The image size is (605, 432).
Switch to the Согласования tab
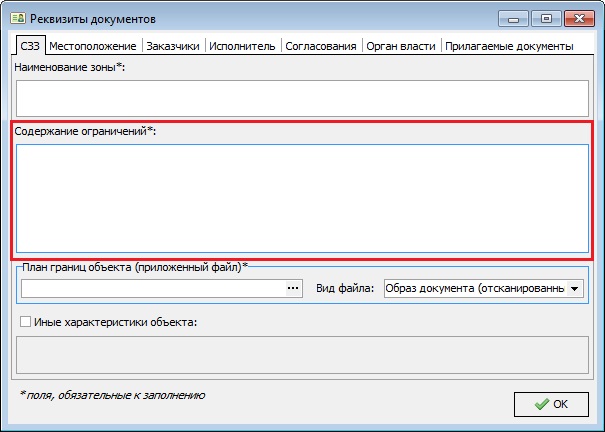click(x=320, y=46)
